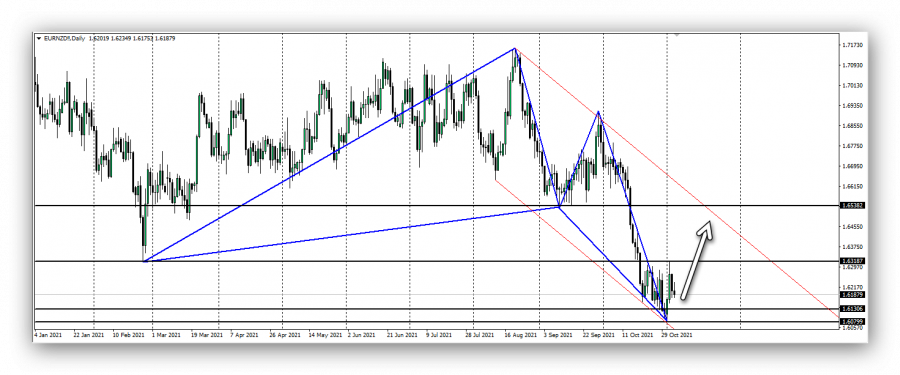The image size is (900, 375).
Task: Click the 1.60799 support level price label
Action: tap(853, 322)
